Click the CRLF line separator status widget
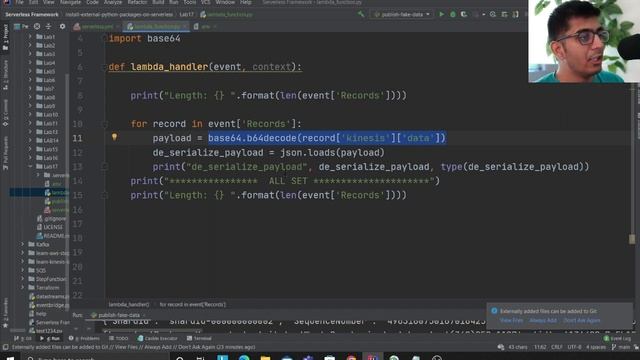This screenshot has height=360, width=640. 557,347
